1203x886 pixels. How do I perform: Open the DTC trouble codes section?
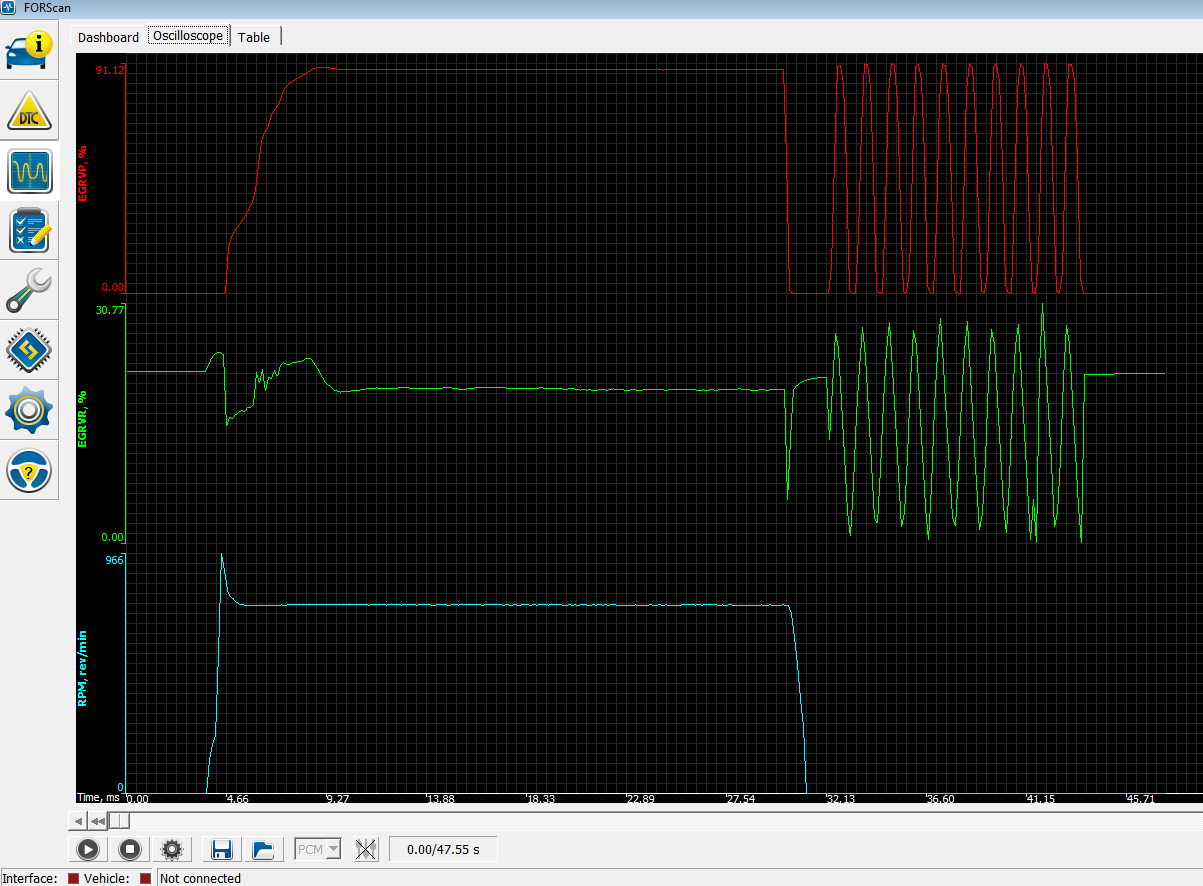tap(28, 111)
